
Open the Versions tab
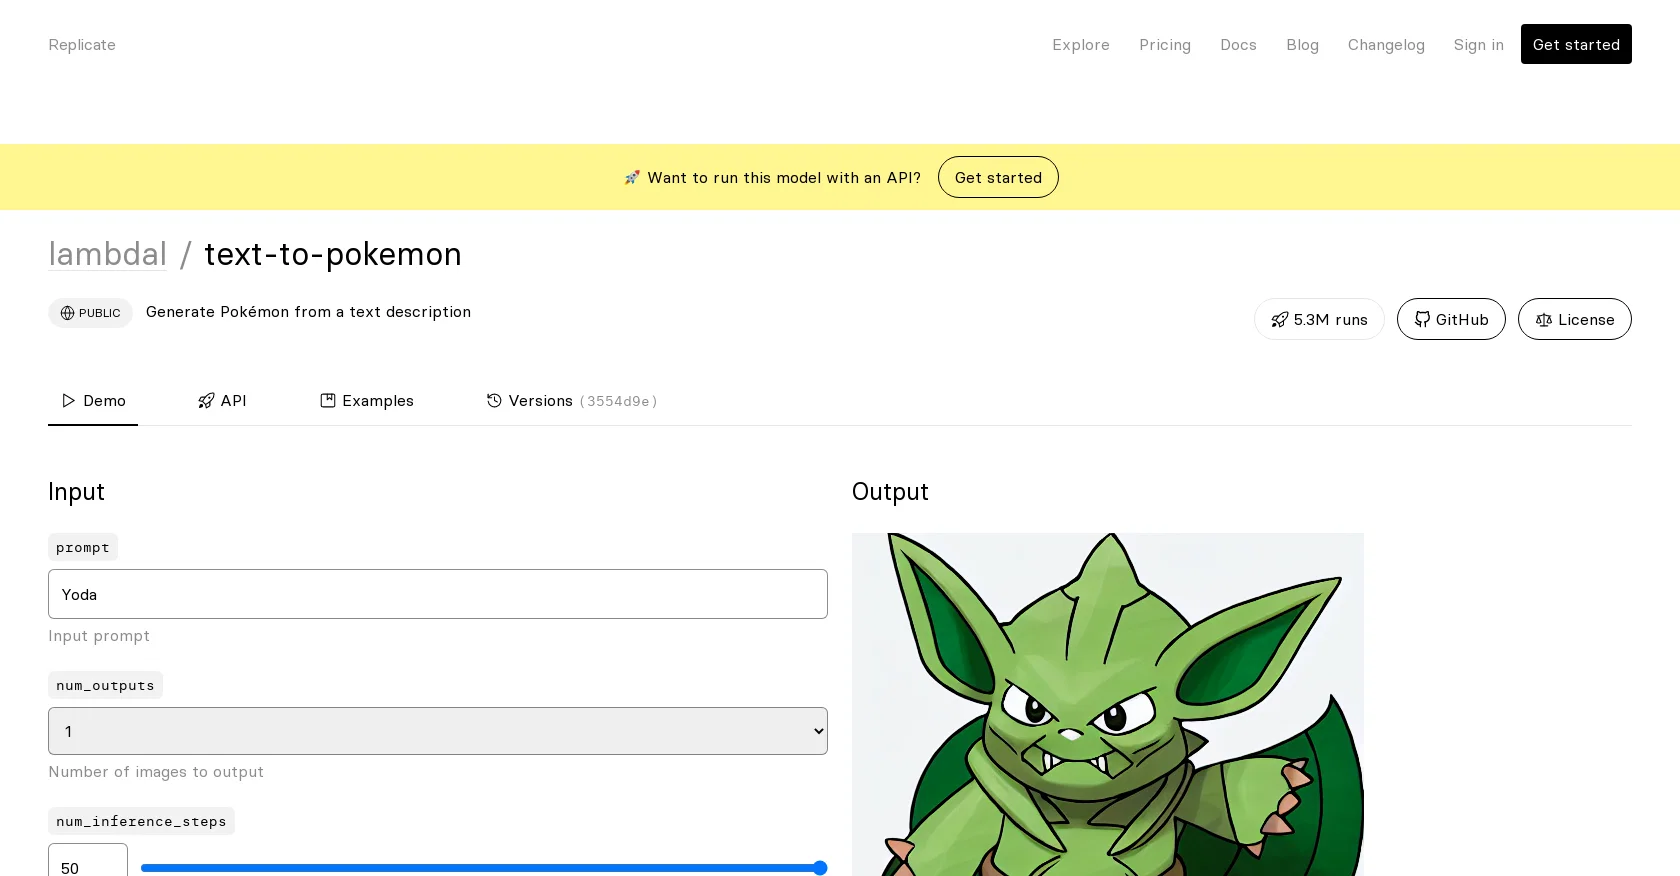(572, 401)
